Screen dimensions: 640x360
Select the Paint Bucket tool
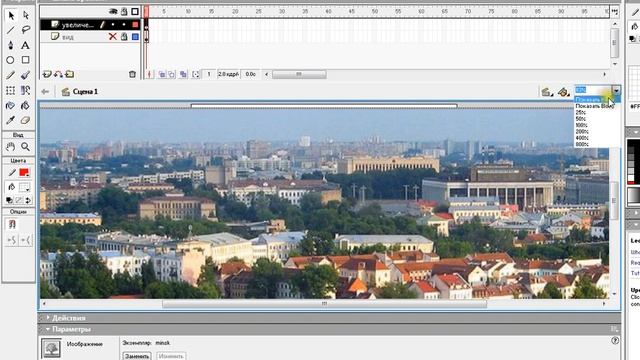point(25,106)
